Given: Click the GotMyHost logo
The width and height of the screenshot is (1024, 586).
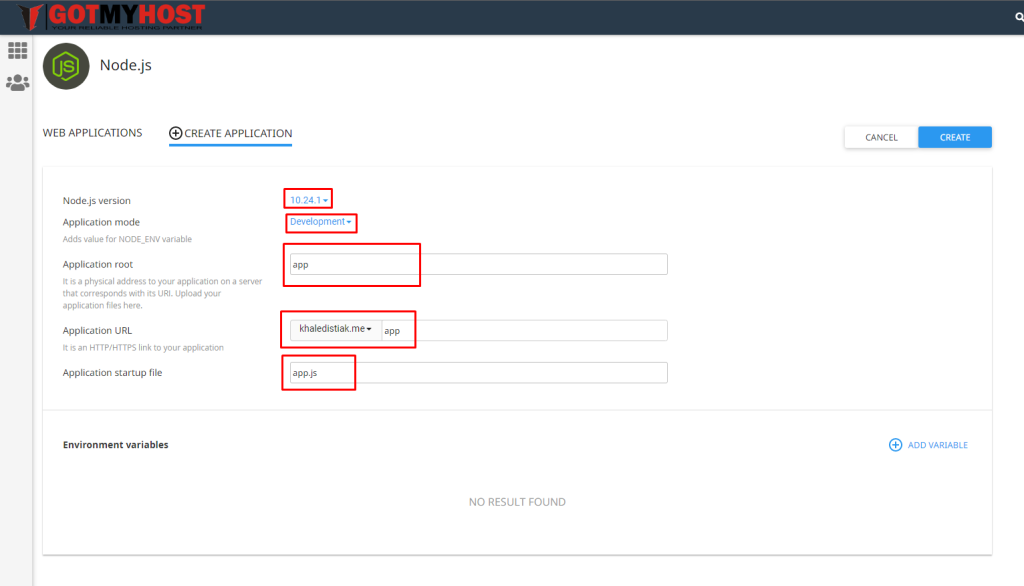Looking at the screenshot, I should [x=111, y=16].
